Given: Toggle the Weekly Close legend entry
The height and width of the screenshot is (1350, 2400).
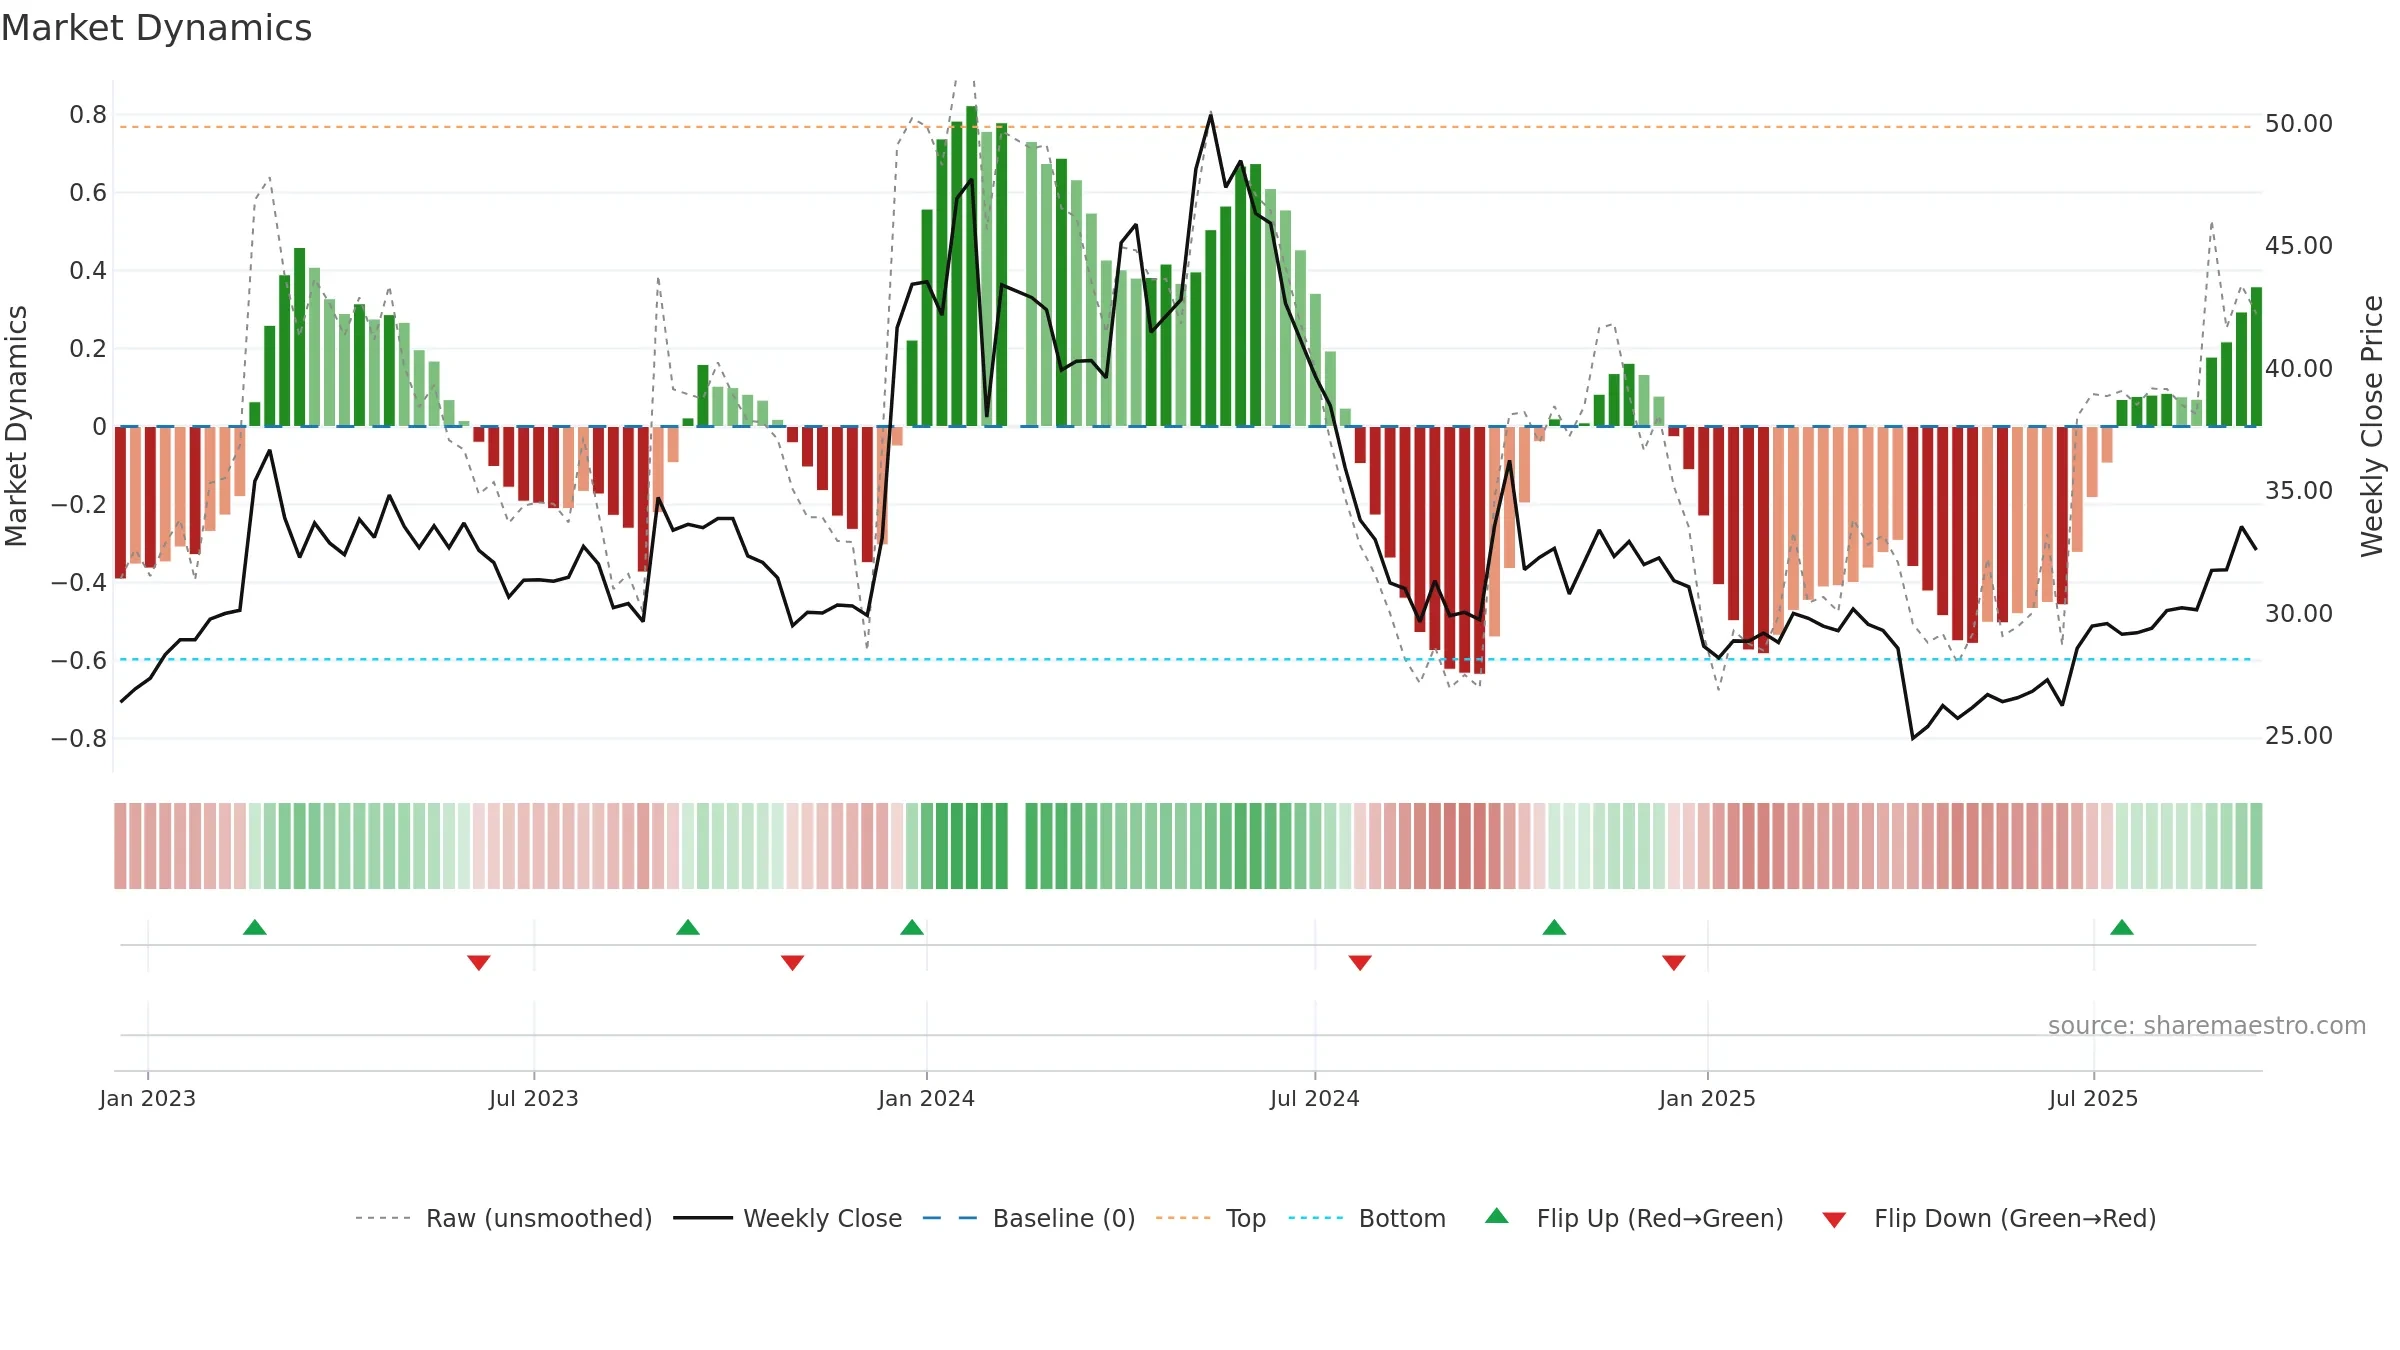Looking at the screenshot, I should click(x=788, y=1218).
